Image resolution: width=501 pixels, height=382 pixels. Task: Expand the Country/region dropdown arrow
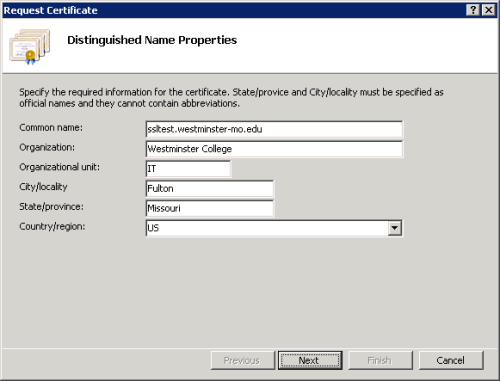pyautogui.click(x=395, y=228)
